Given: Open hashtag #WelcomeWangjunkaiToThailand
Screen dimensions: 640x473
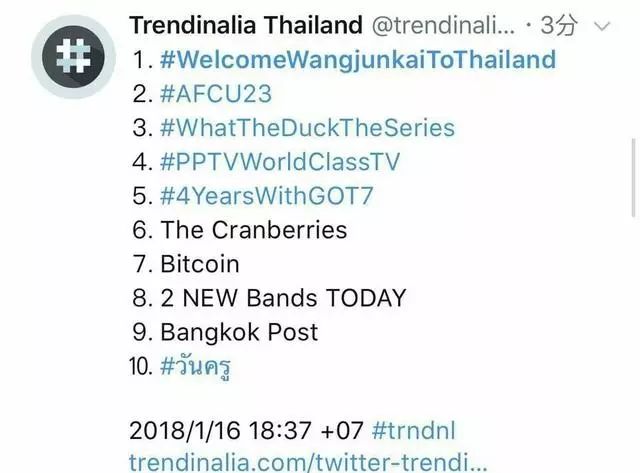Looking at the screenshot, I should coord(358,60).
